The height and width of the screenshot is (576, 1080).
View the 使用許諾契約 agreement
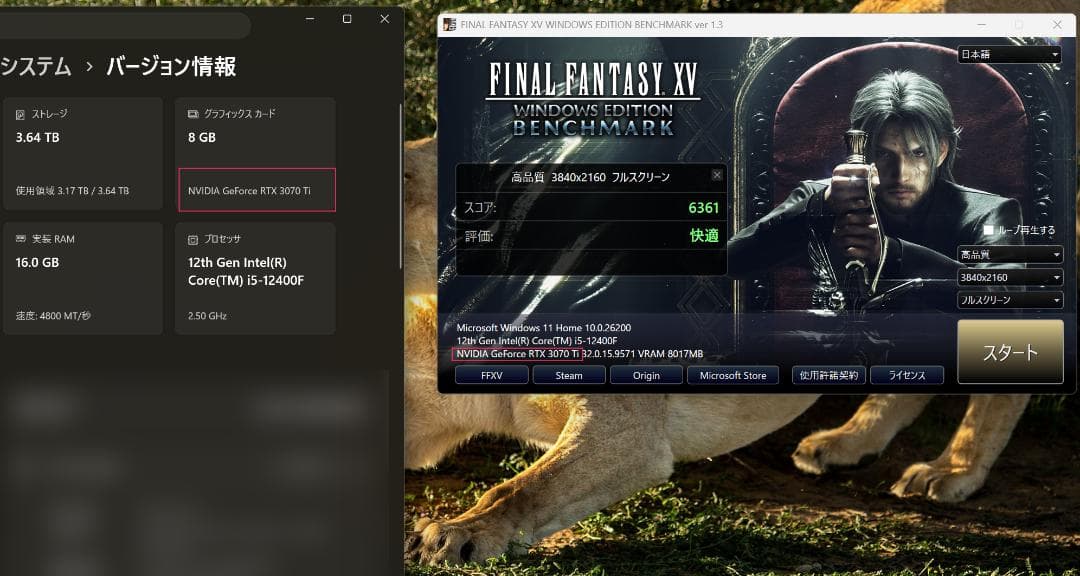829,375
